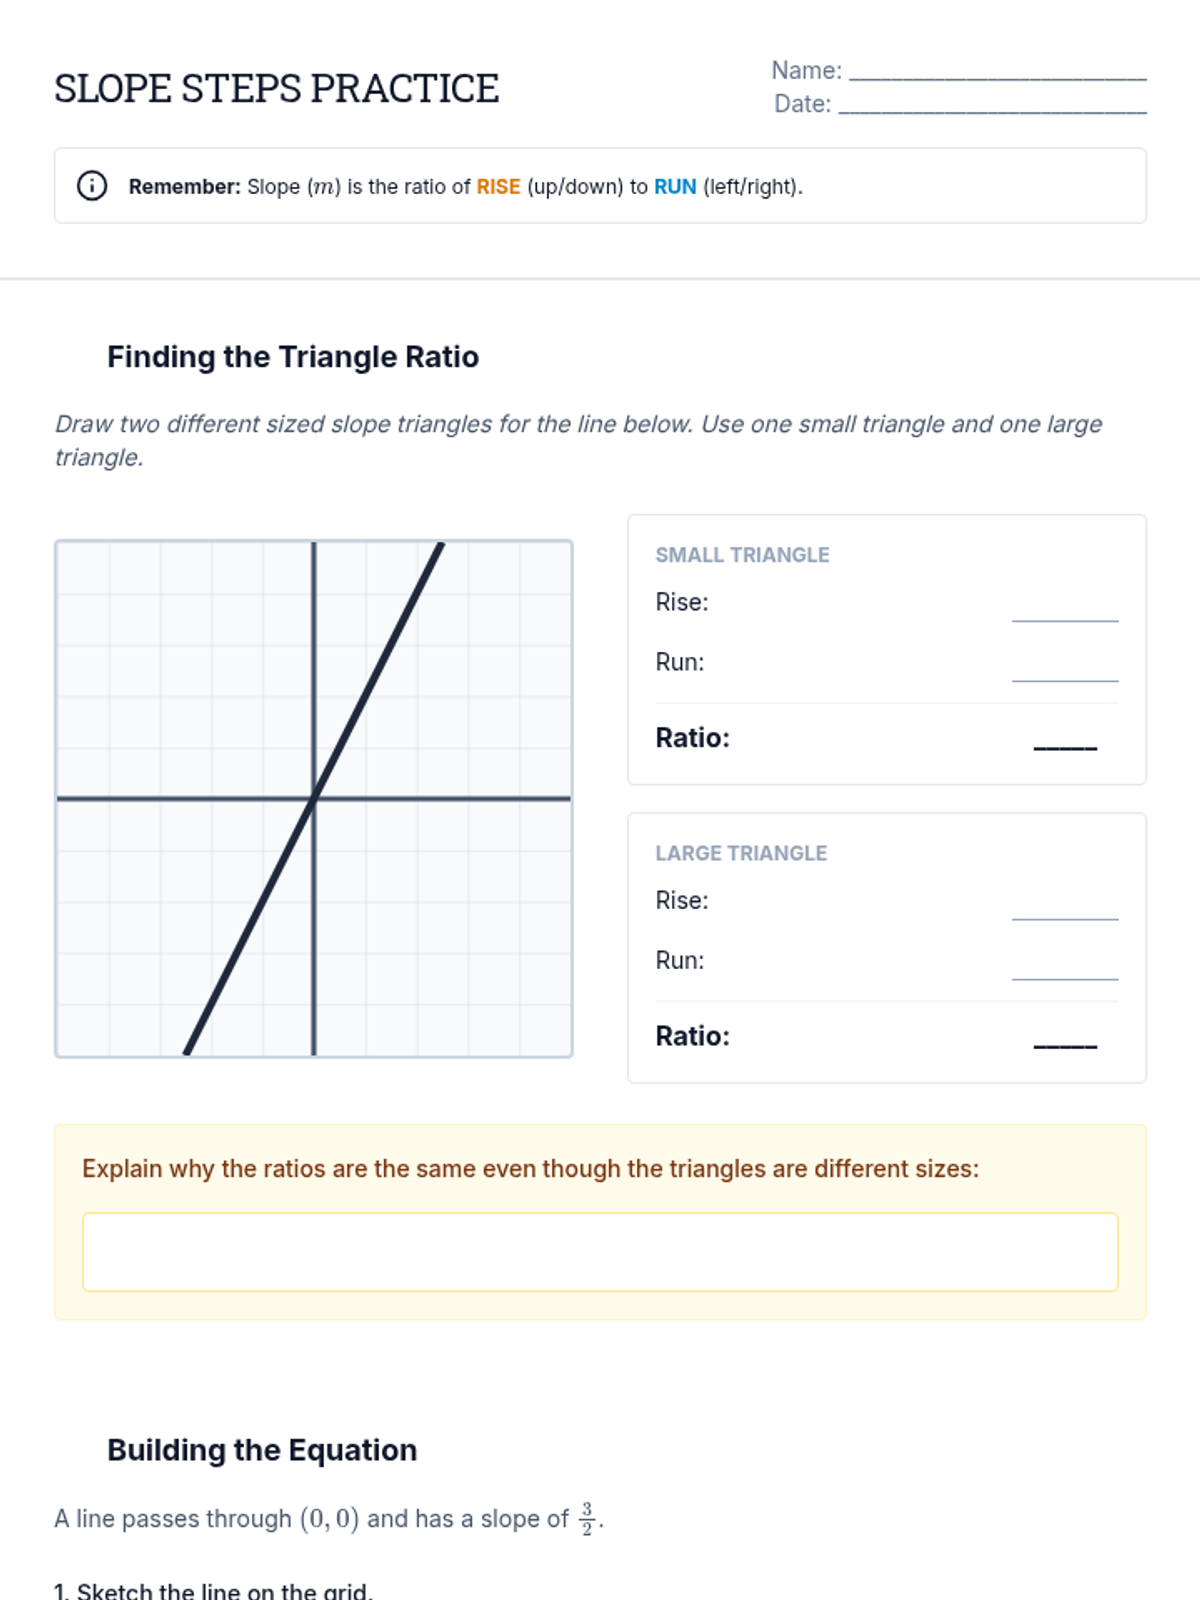Click the explanation answer box
The height and width of the screenshot is (1600, 1200).
600,1252
